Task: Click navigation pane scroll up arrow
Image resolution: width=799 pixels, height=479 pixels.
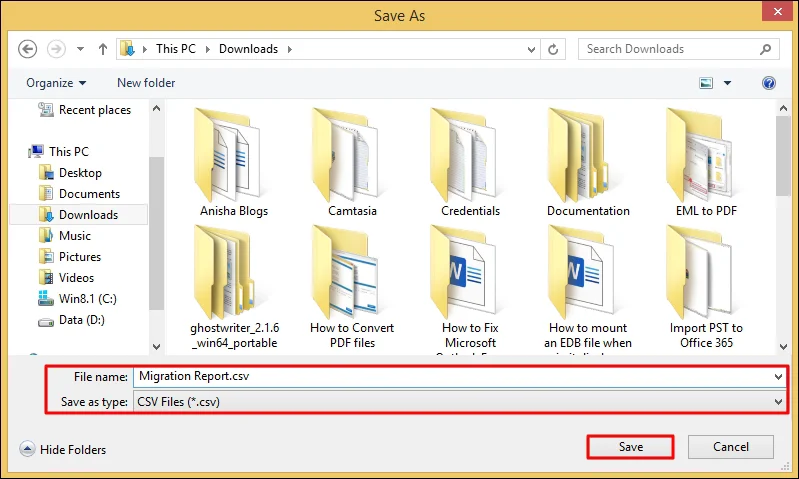Action: coord(156,109)
